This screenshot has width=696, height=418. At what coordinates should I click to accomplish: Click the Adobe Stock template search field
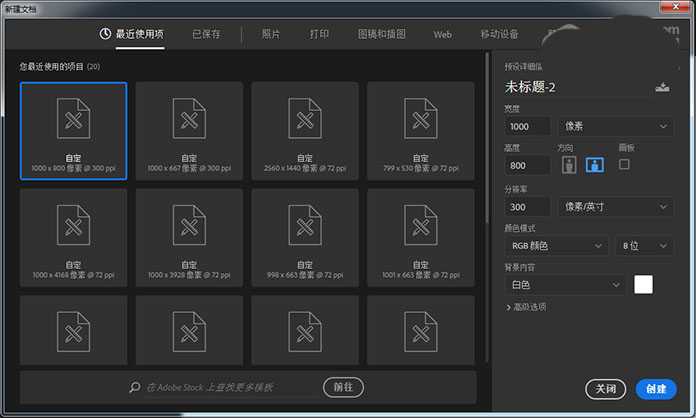coord(210,387)
